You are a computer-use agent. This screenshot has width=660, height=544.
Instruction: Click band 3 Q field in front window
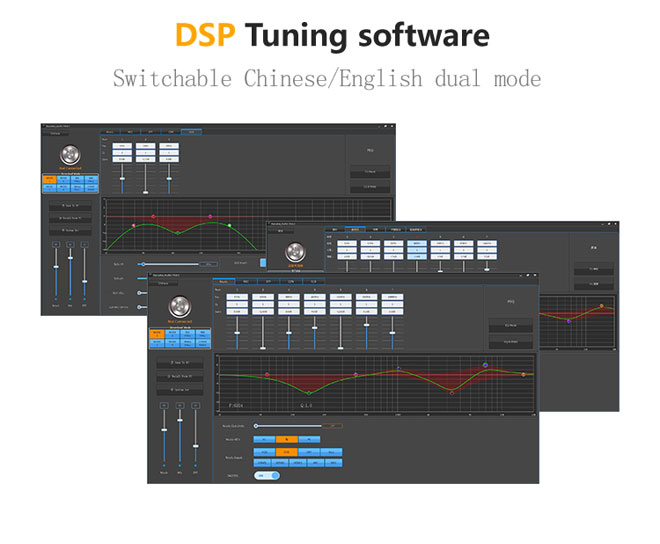(289, 304)
